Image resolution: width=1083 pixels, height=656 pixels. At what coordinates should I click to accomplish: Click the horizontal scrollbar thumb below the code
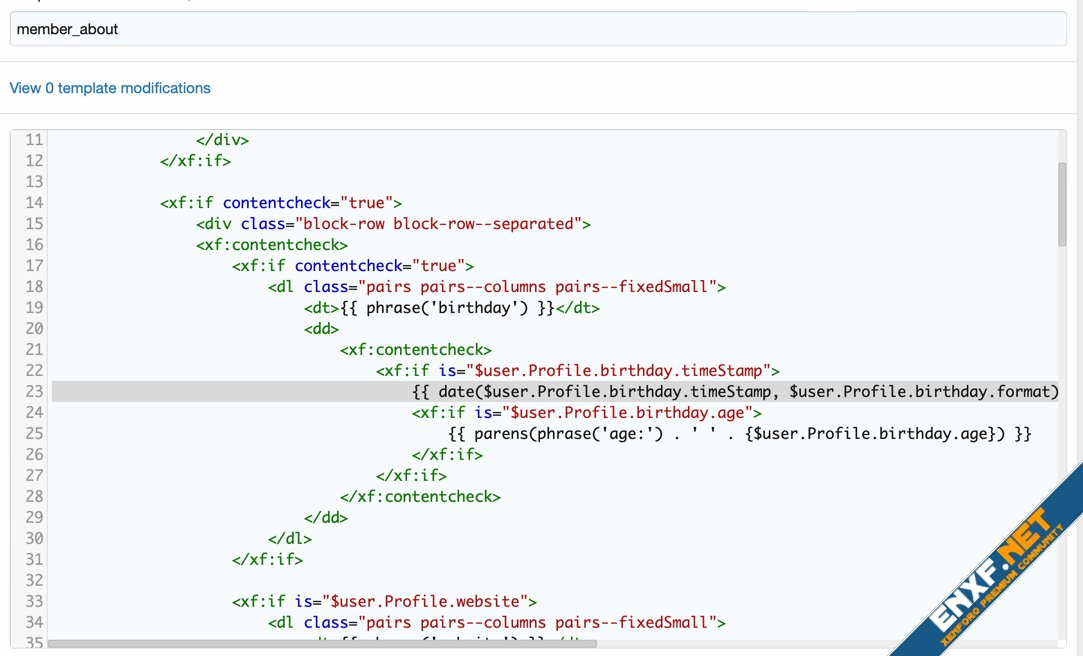tap(322, 644)
